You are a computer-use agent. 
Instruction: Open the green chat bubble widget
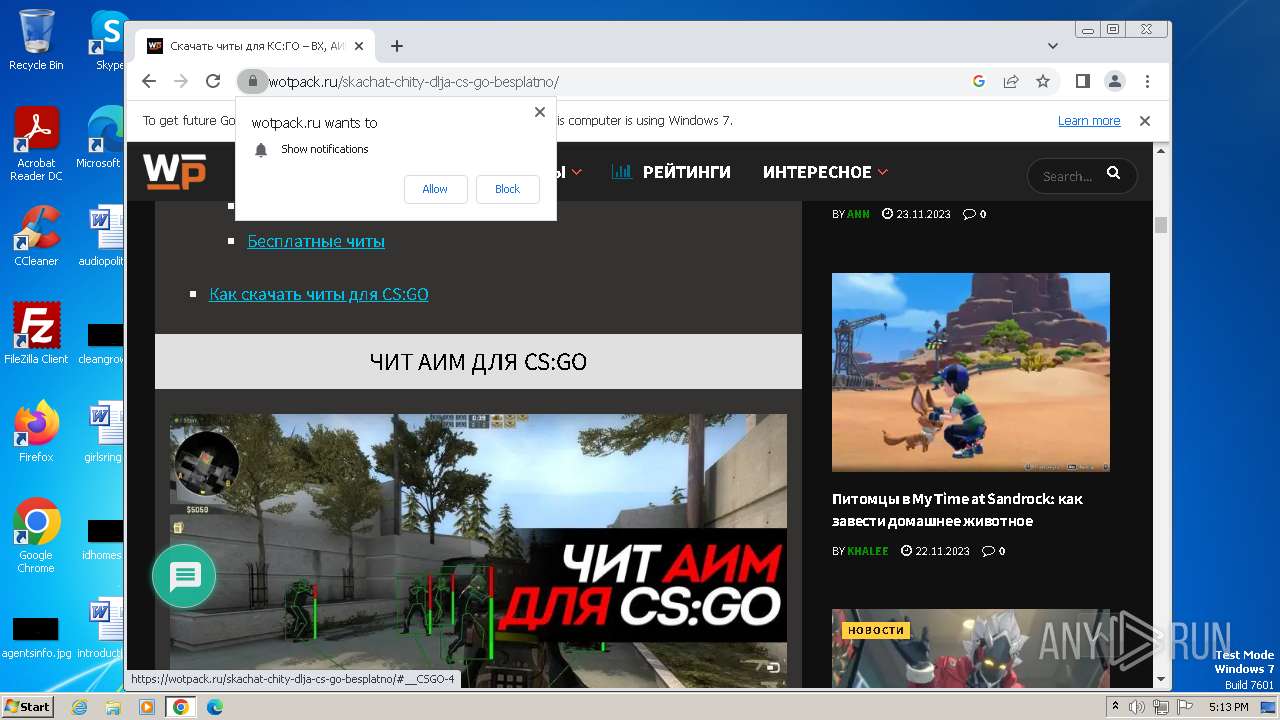(x=184, y=576)
